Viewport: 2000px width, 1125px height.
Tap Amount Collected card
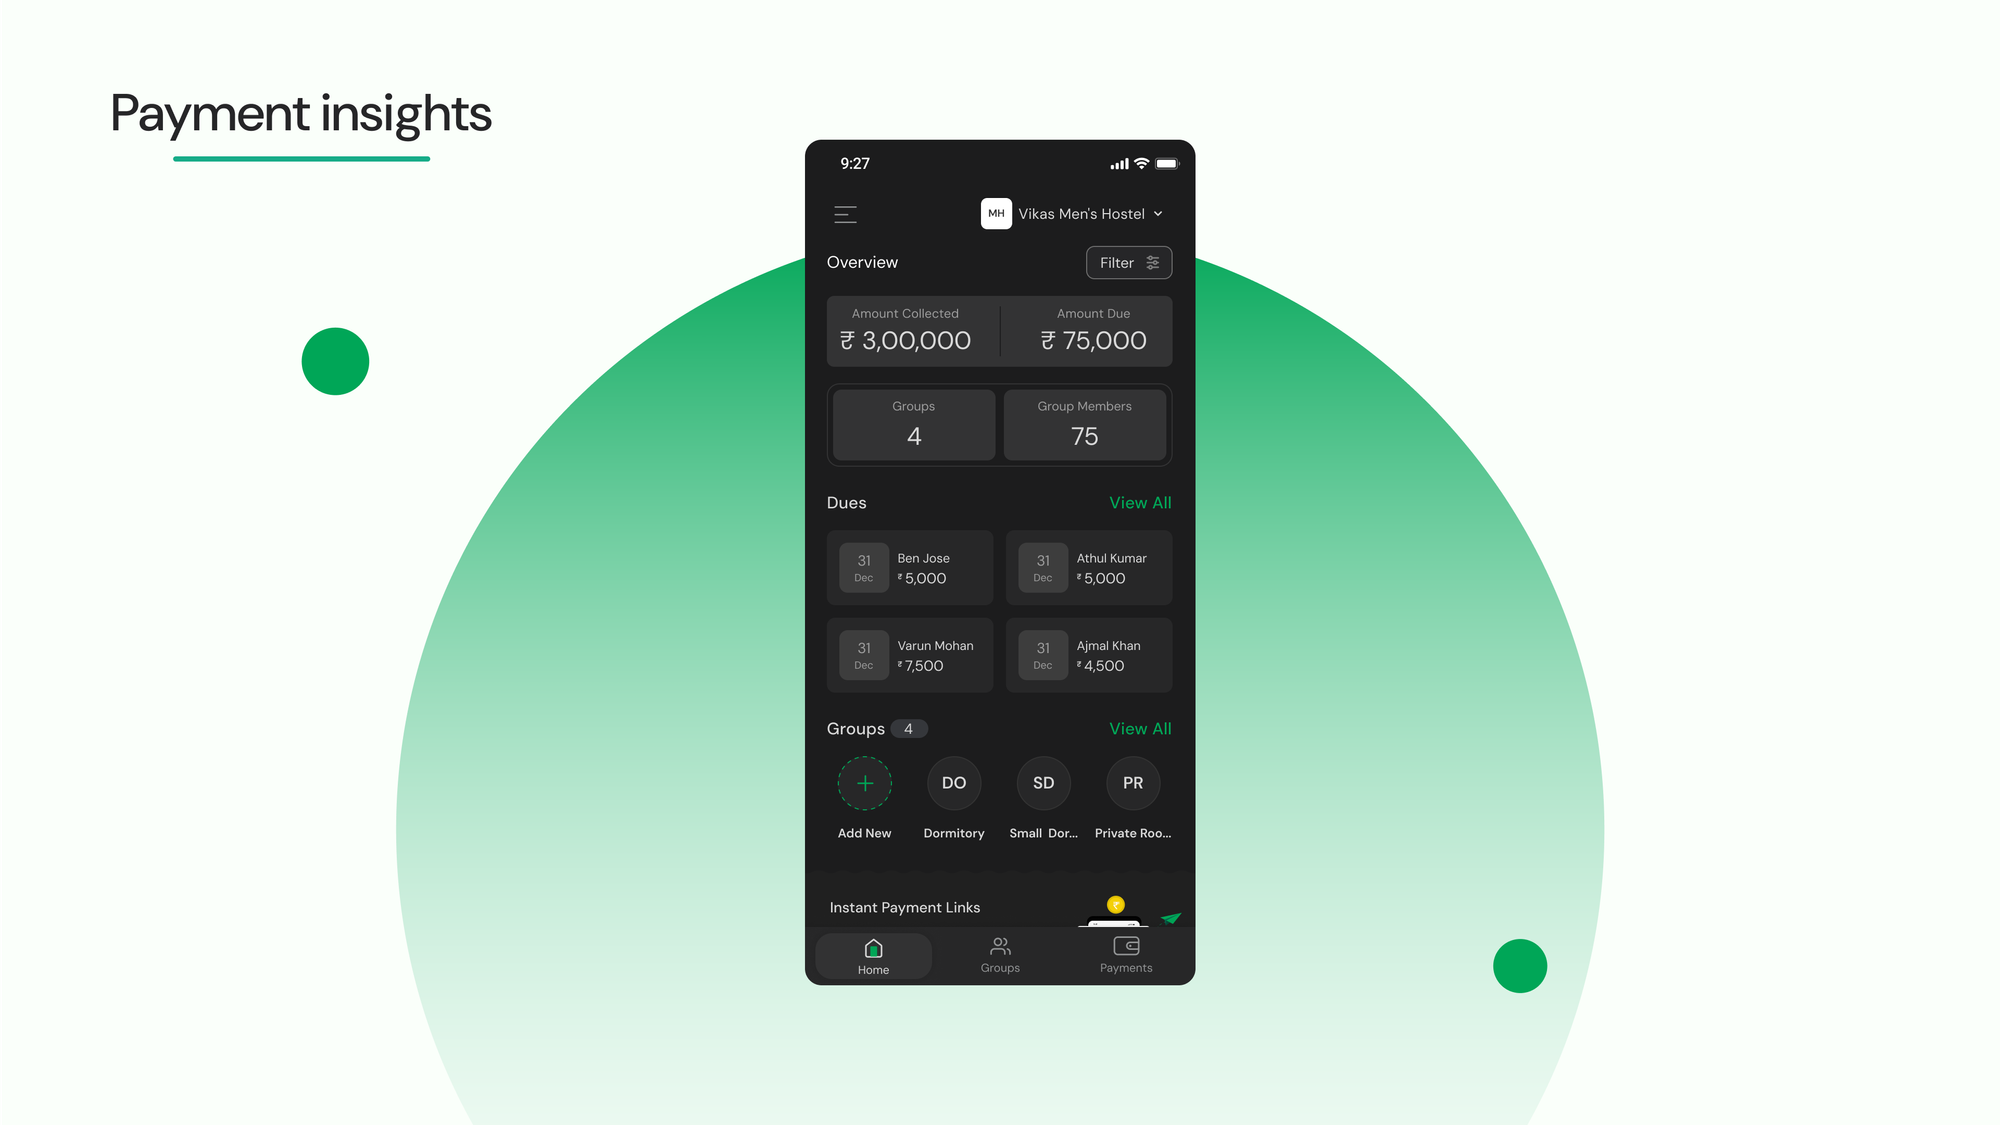click(x=907, y=330)
